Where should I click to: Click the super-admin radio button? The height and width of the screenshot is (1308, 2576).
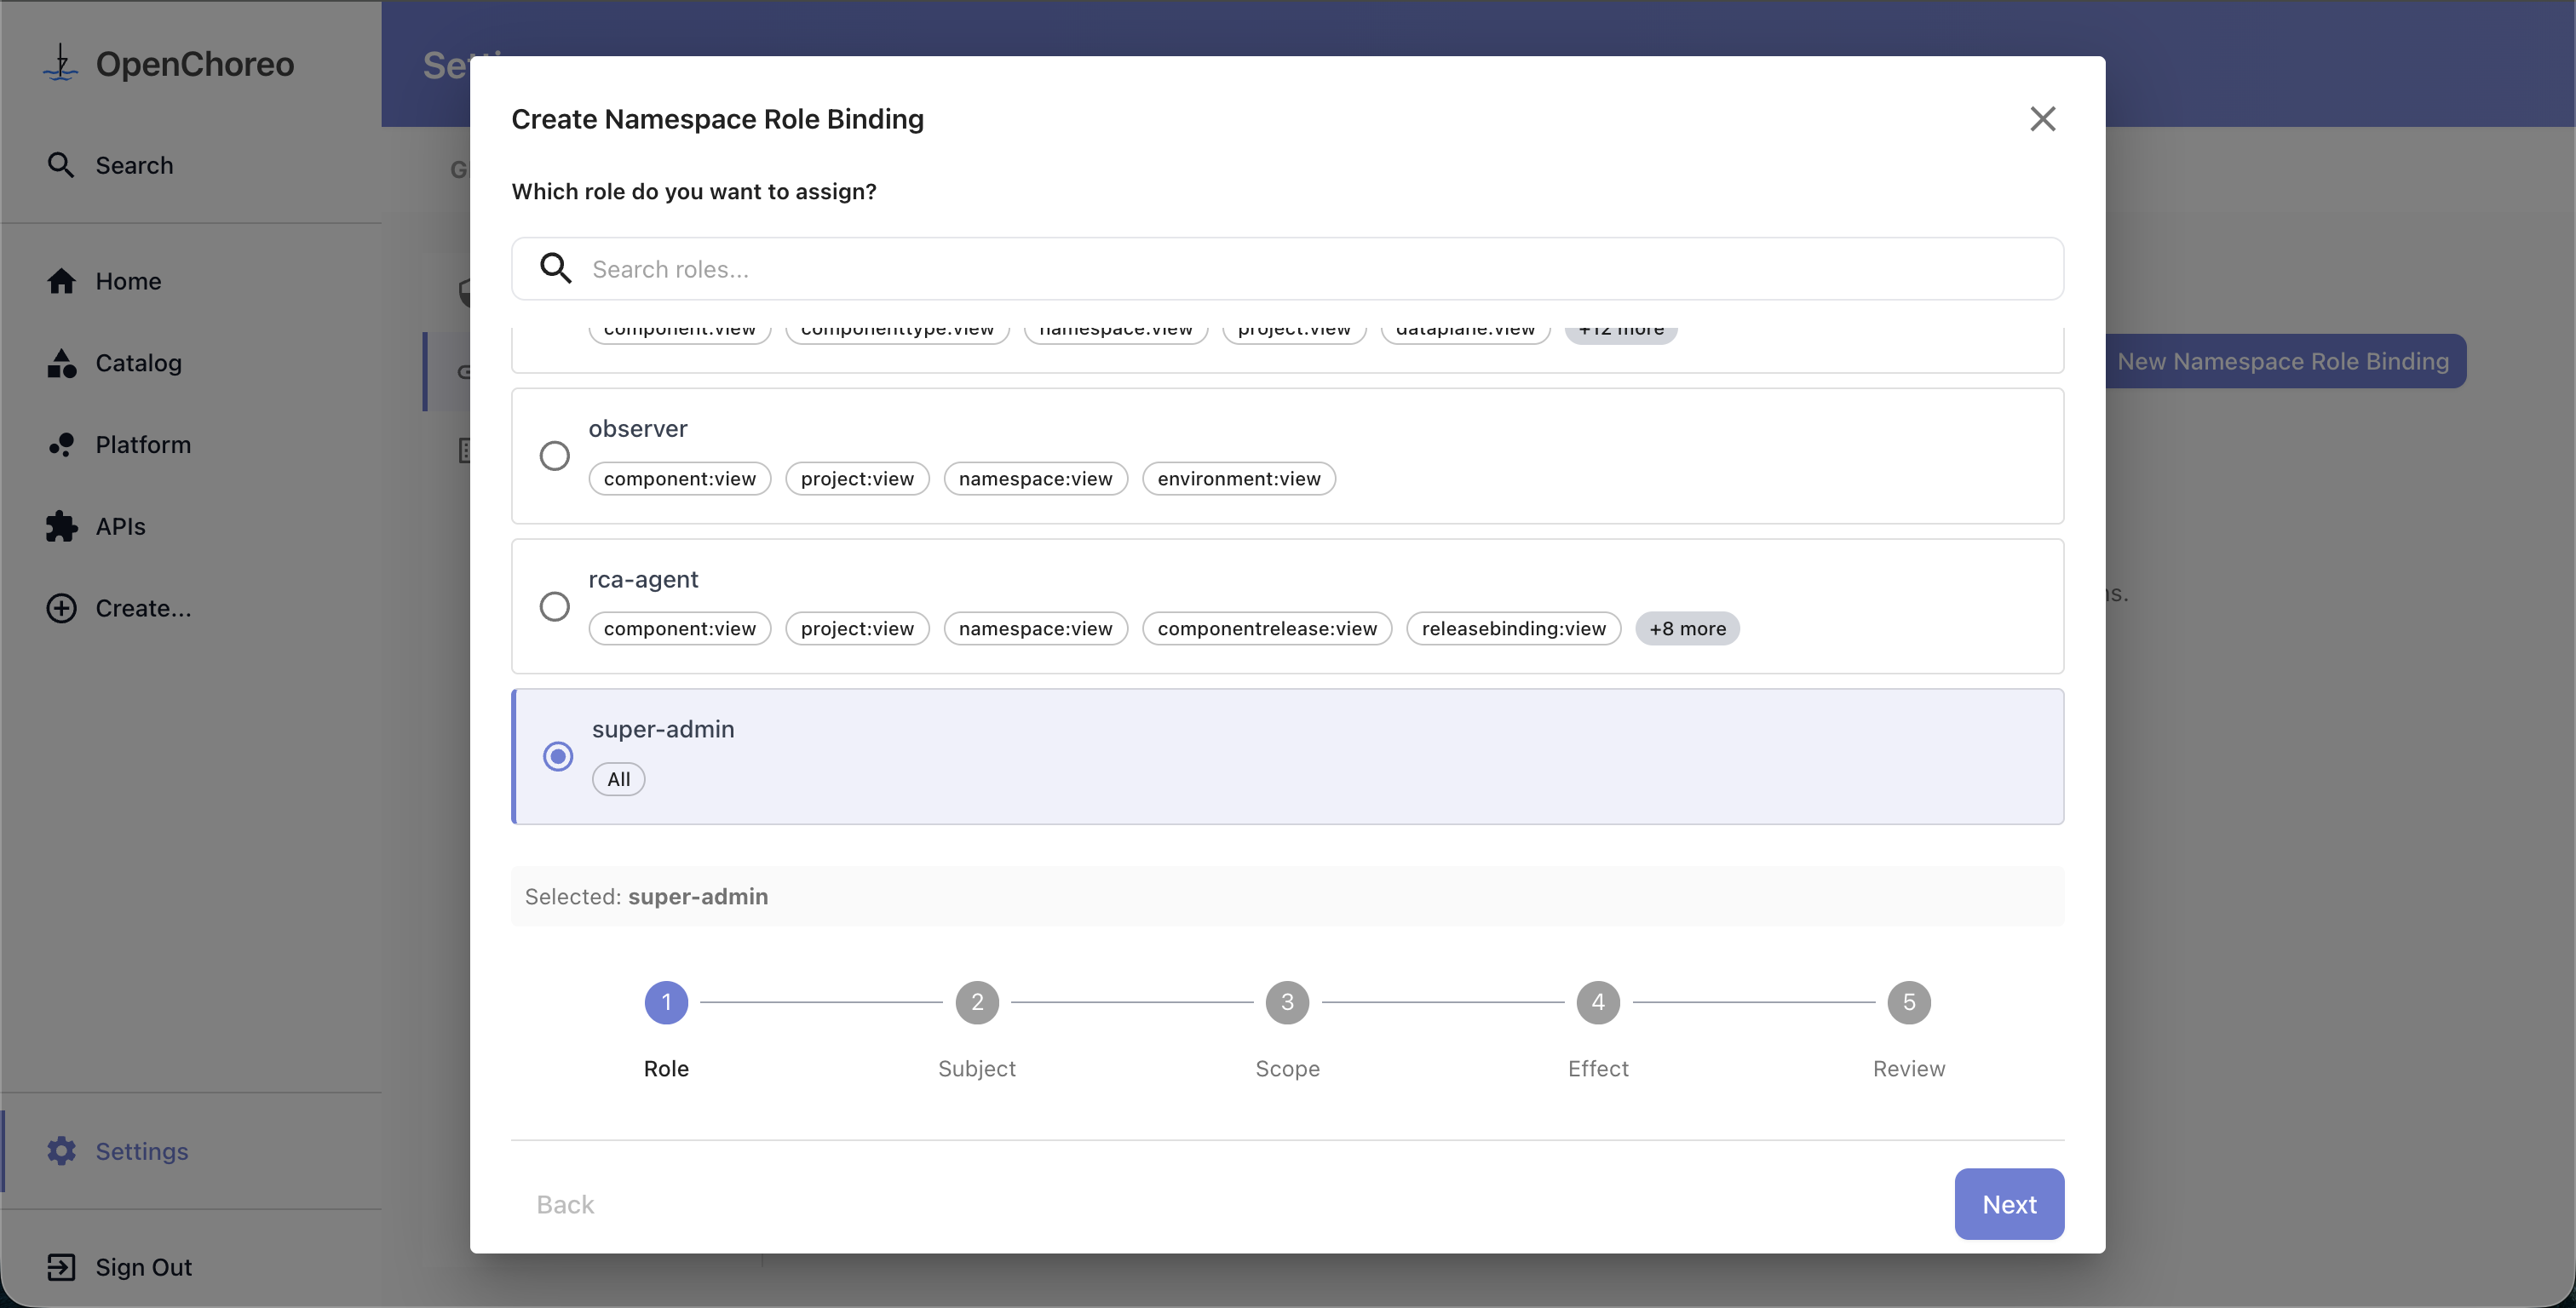pos(558,756)
